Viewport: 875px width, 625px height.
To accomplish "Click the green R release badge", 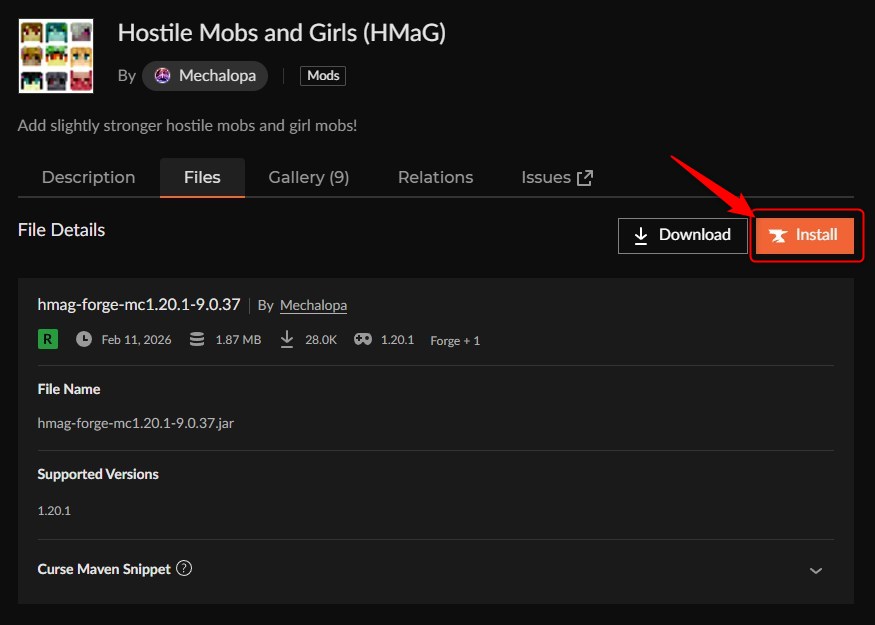I will click(47, 339).
